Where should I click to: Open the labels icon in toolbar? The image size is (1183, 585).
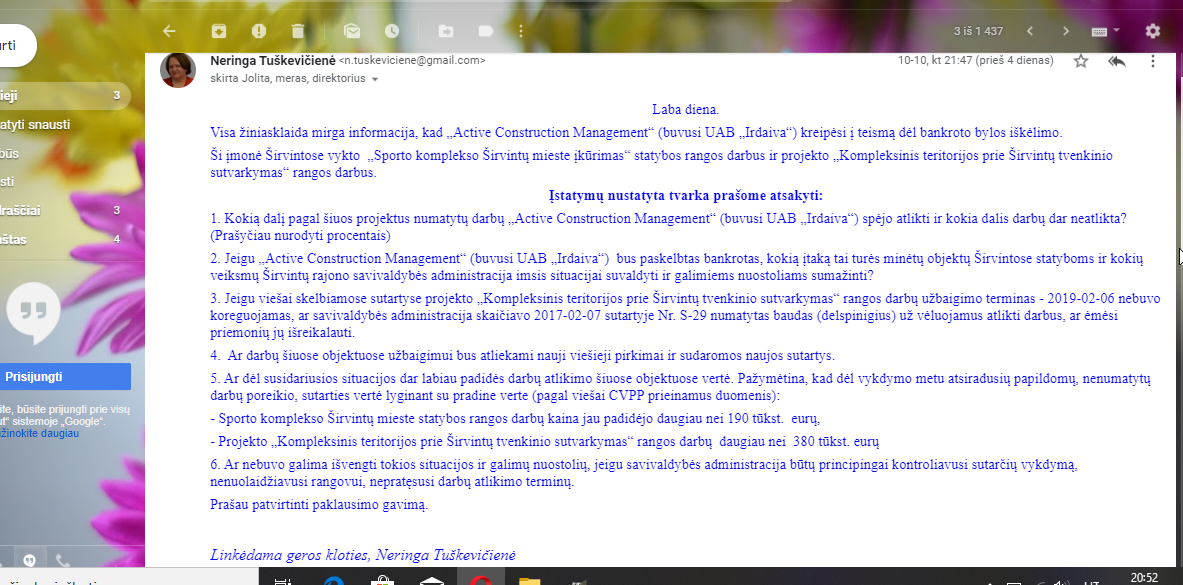pyautogui.click(x=486, y=31)
